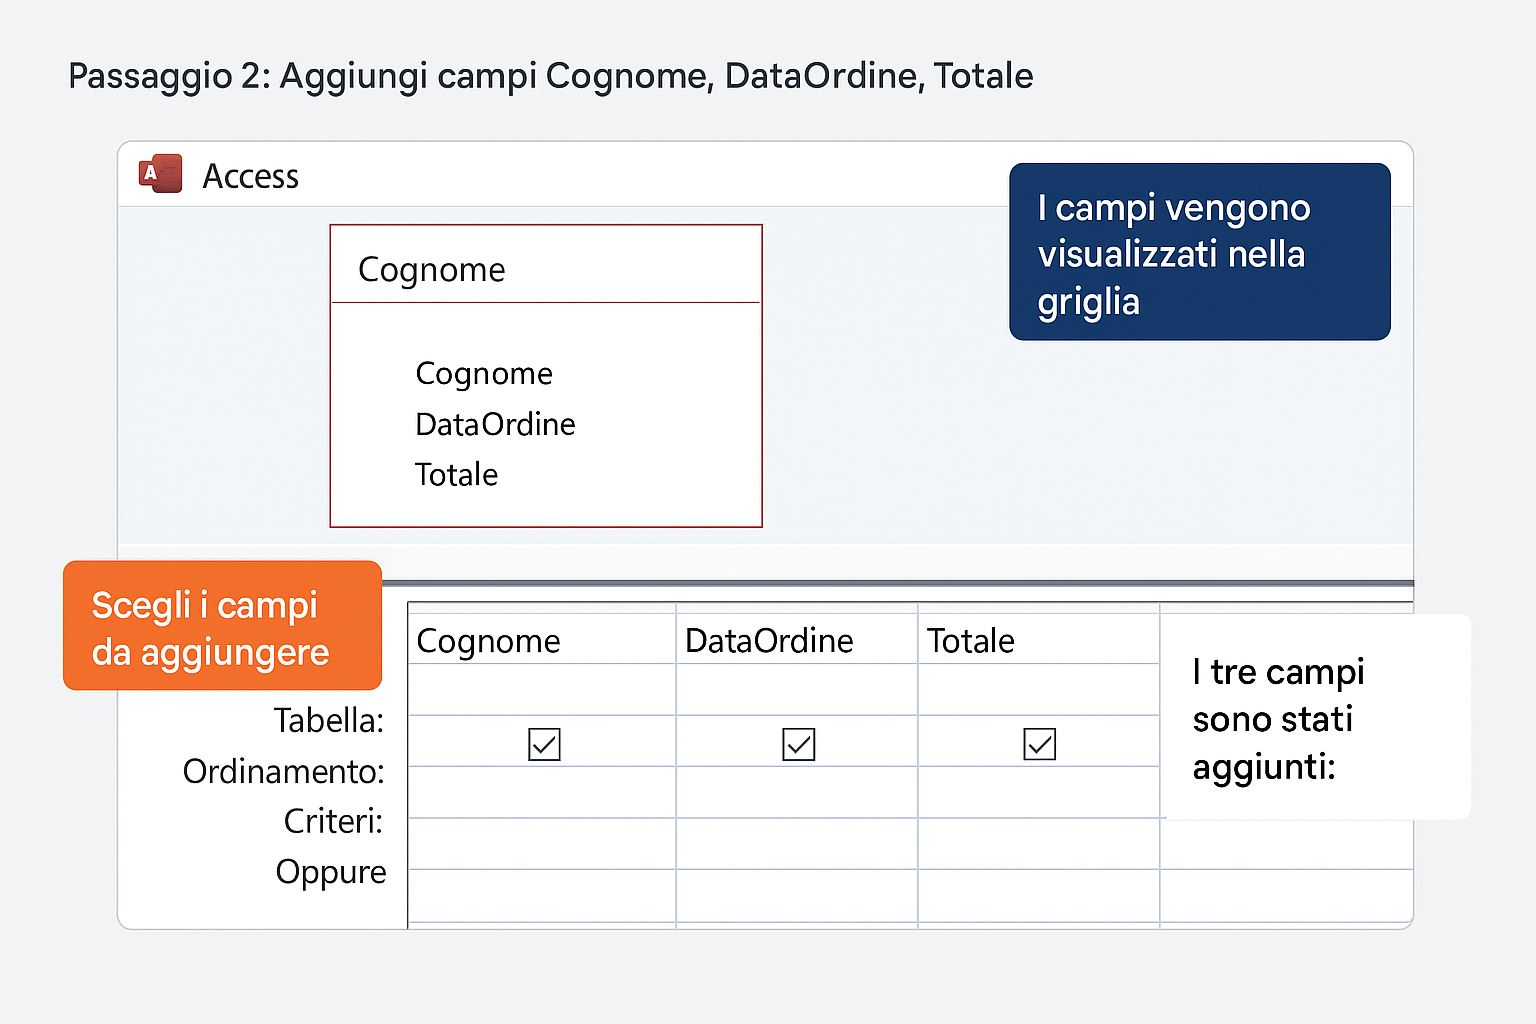The height and width of the screenshot is (1024, 1536).
Task: Select DataOrdine in the table field list
Action: [x=495, y=425]
